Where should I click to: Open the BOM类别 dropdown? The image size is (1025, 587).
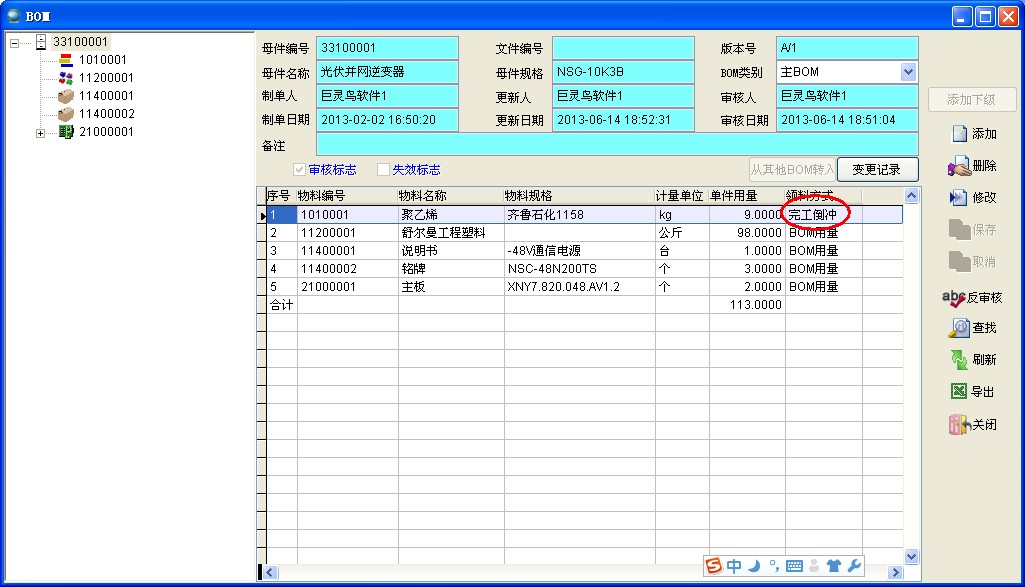(908, 72)
